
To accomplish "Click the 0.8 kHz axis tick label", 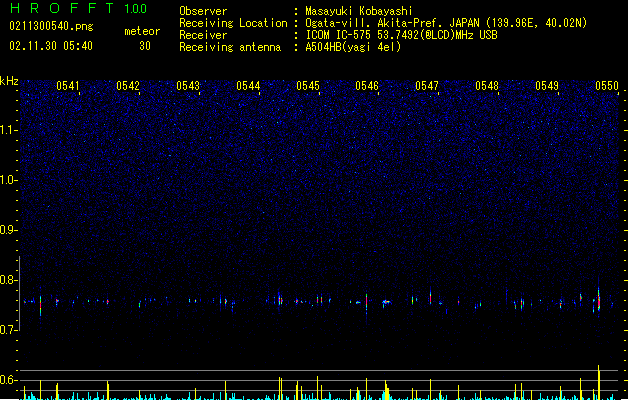I will 8,280.
